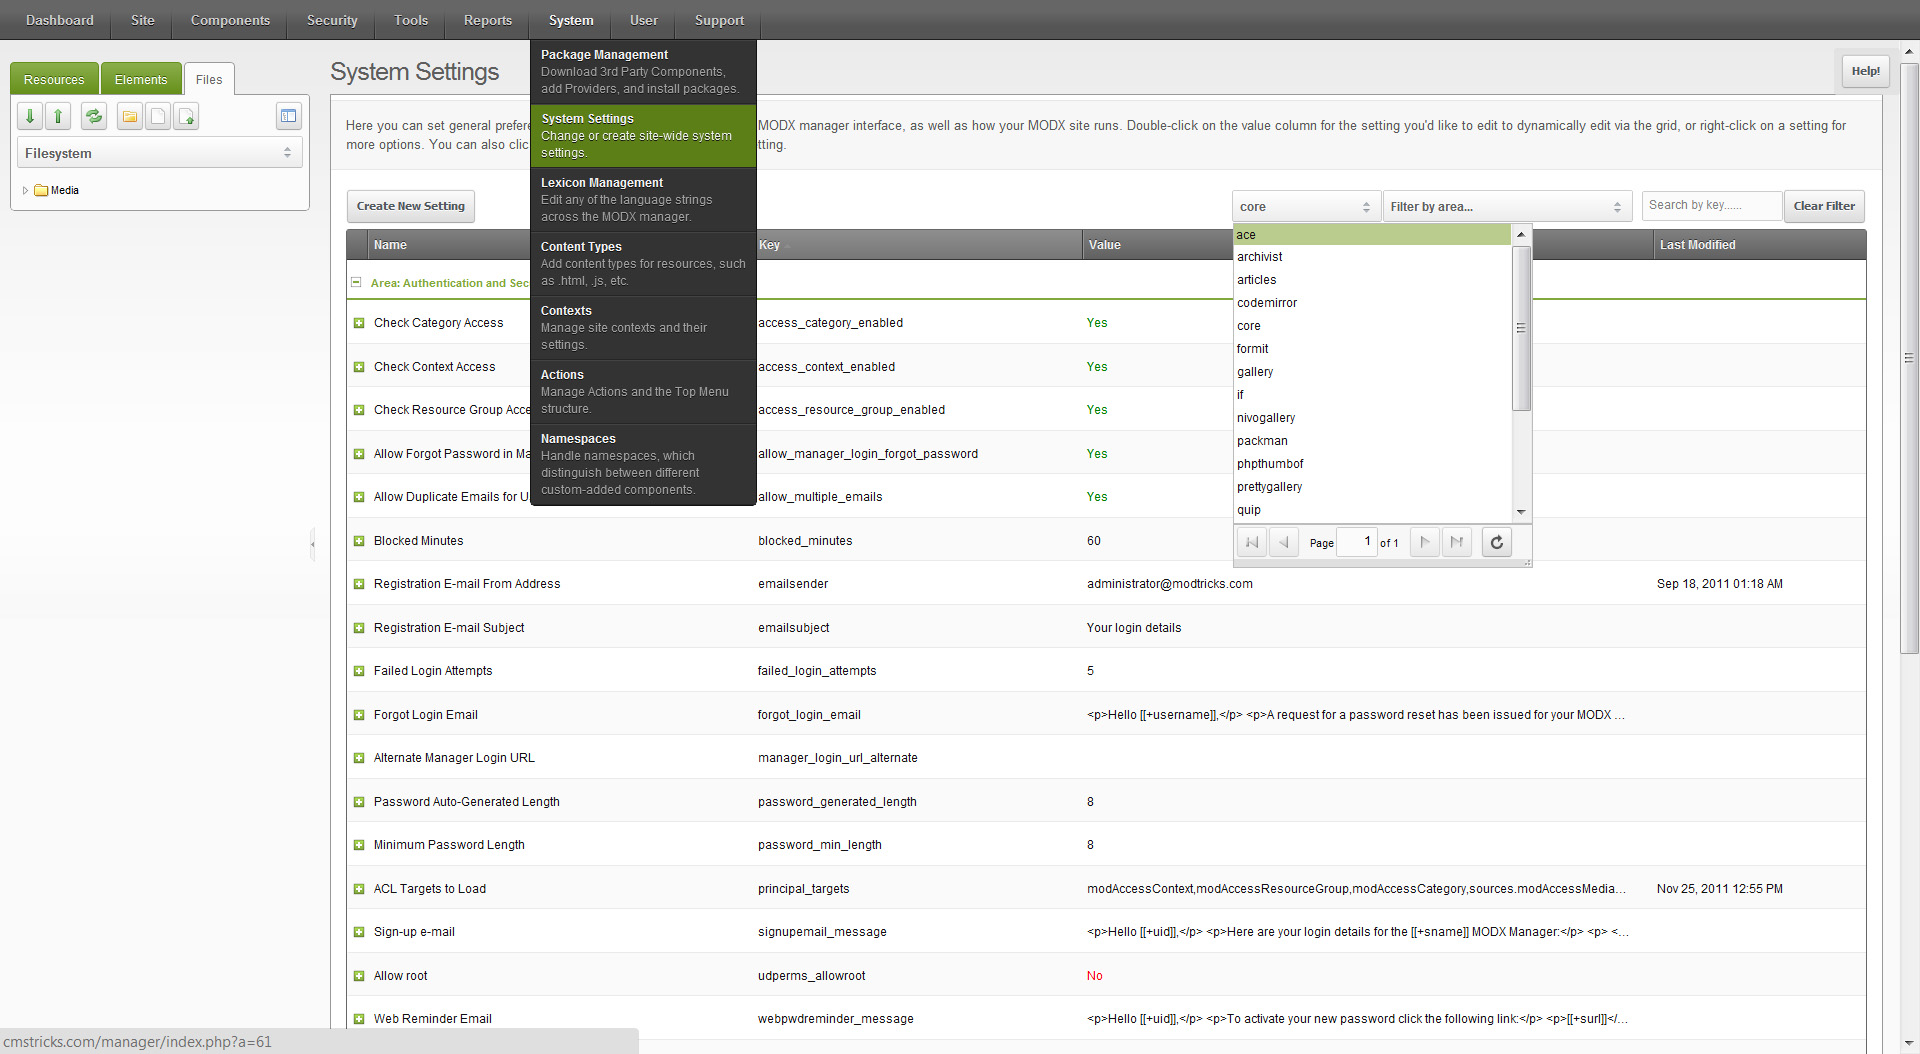
Task: Expand the Blocked Minutes row plus icon
Action: (x=359, y=541)
